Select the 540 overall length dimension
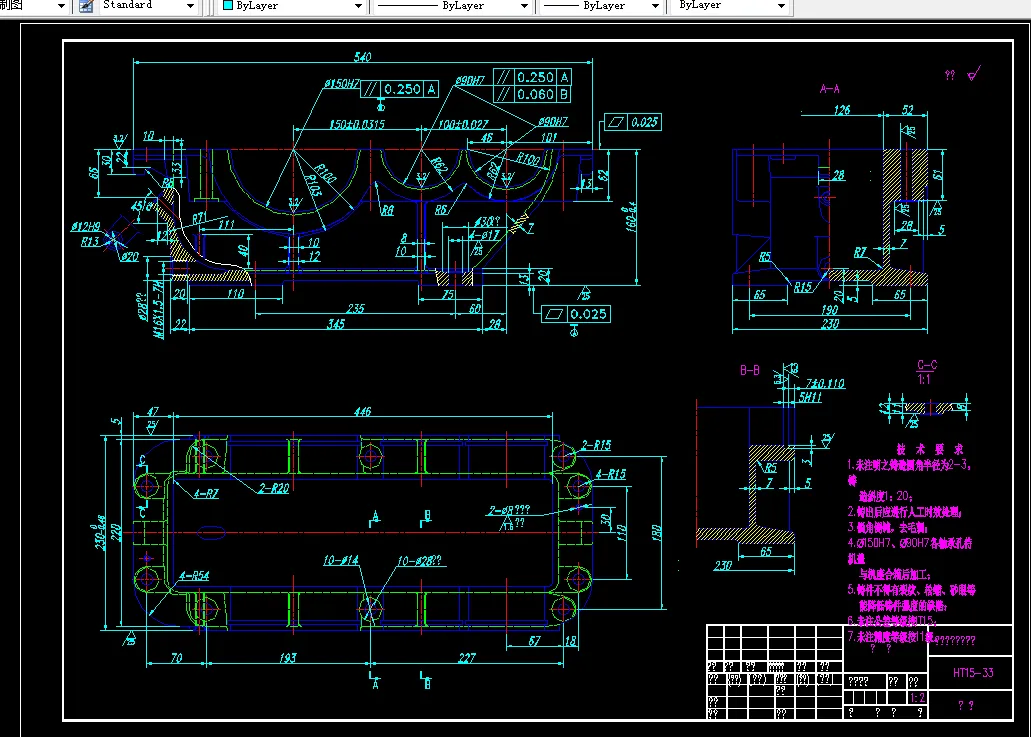The image size is (1031, 737). coord(362,57)
